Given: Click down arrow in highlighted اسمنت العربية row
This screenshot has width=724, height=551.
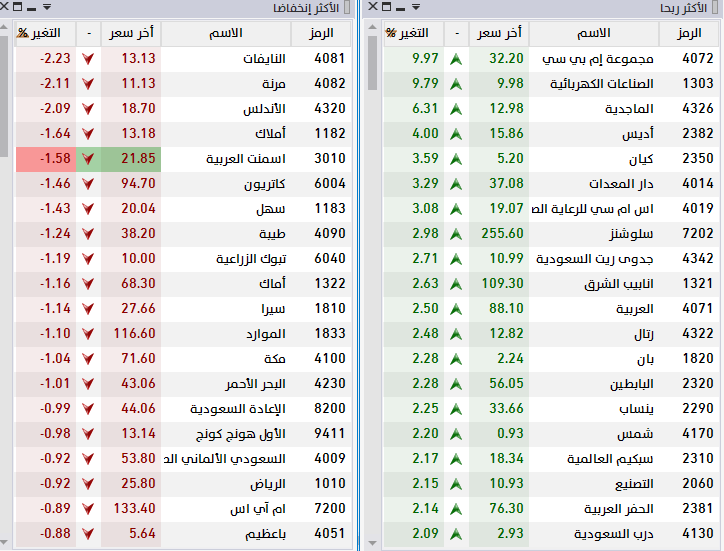Looking at the screenshot, I should 88,159.
